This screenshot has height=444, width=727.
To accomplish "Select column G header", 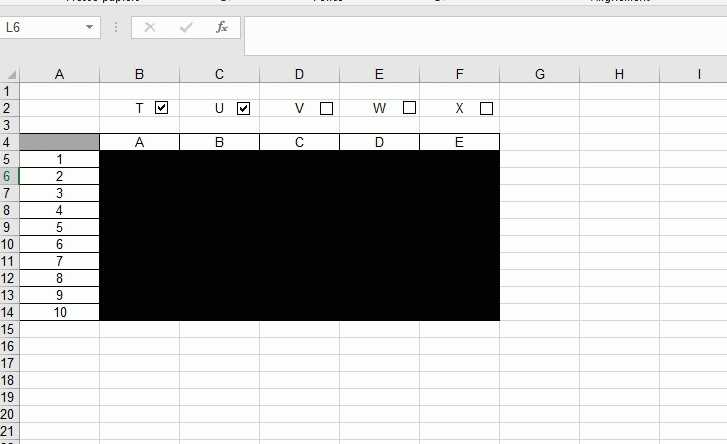I will (x=540, y=74).
